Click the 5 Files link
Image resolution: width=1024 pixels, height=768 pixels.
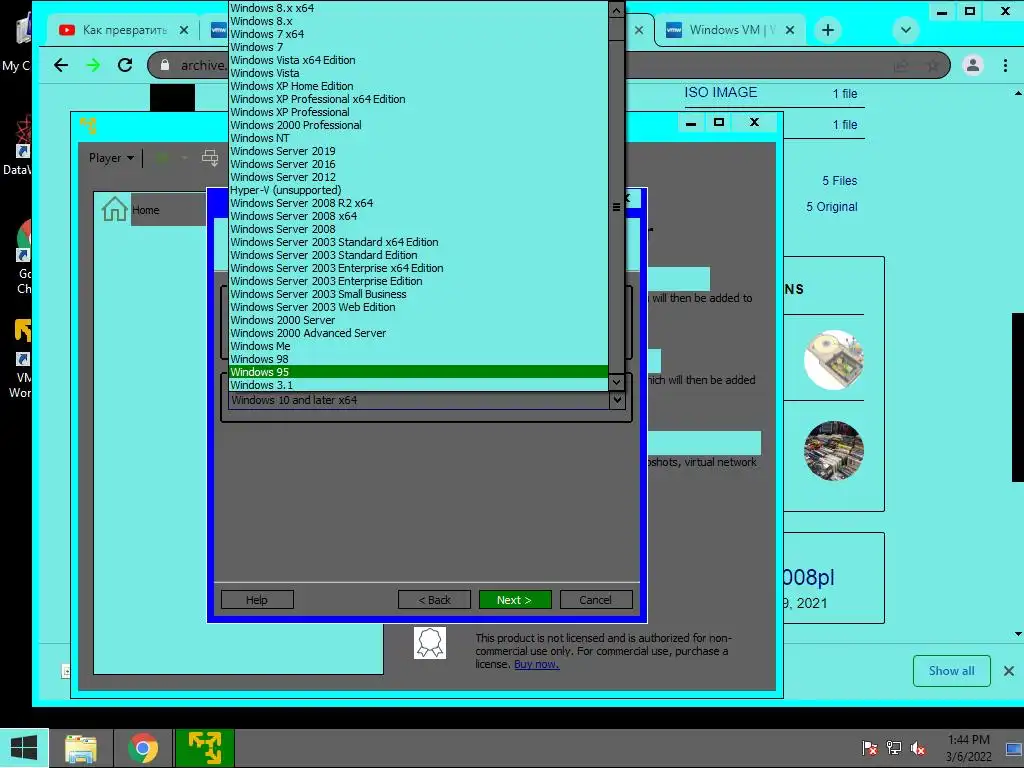pos(839,181)
